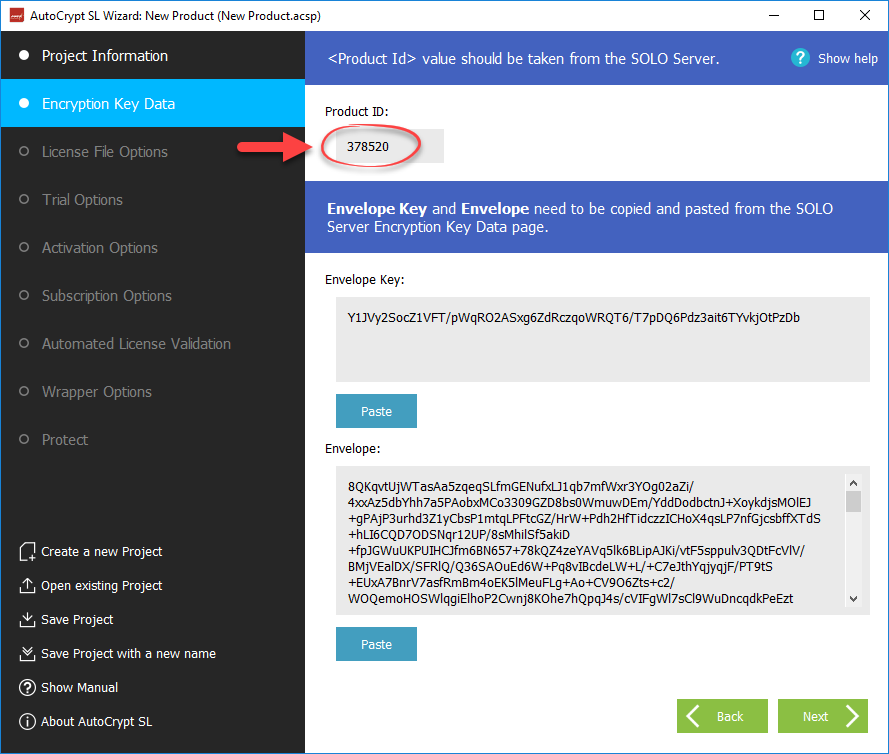Click Open existing Project link
Viewport: 889px width, 754px height.
[x=101, y=586]
